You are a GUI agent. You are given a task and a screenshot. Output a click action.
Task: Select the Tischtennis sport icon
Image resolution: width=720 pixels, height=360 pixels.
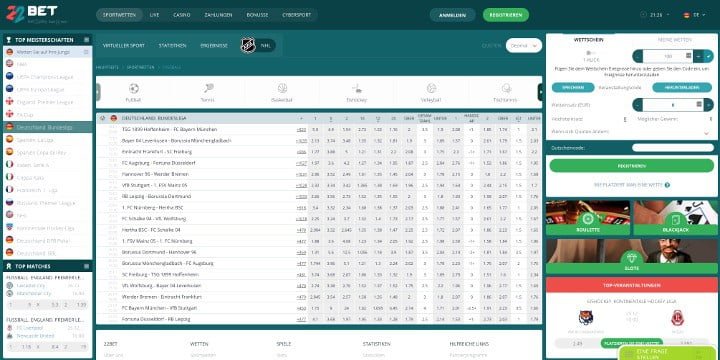click(506, 92)
